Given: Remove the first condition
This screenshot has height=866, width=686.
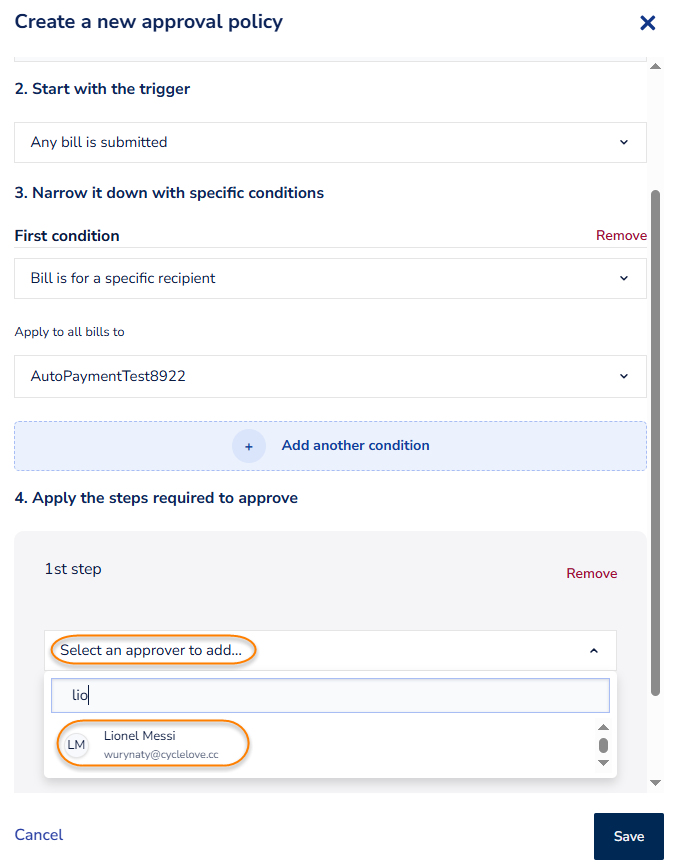Looking at the screenshot, I should tap(621, 235).
